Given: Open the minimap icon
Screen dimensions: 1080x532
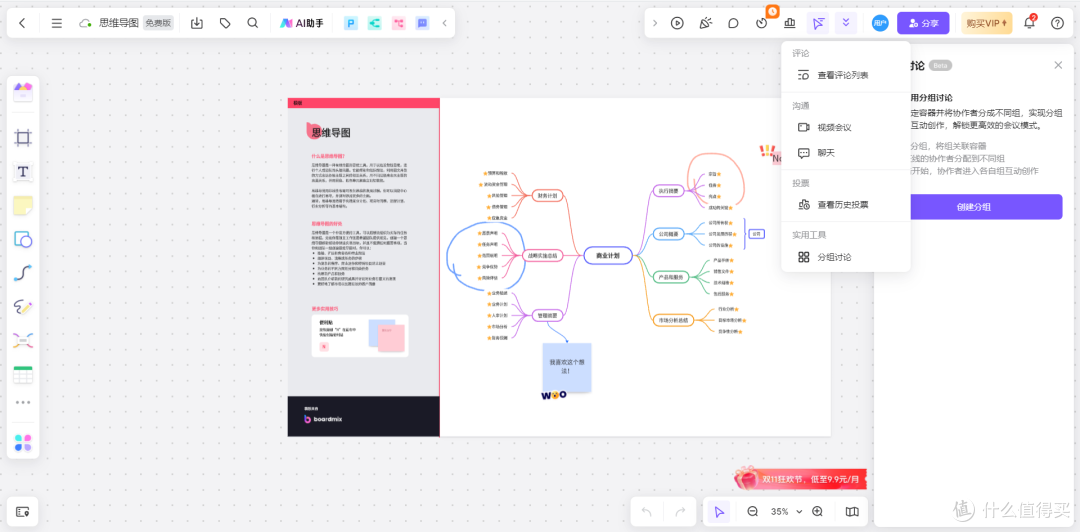Looking at the screenshot, I should [852, 512].
